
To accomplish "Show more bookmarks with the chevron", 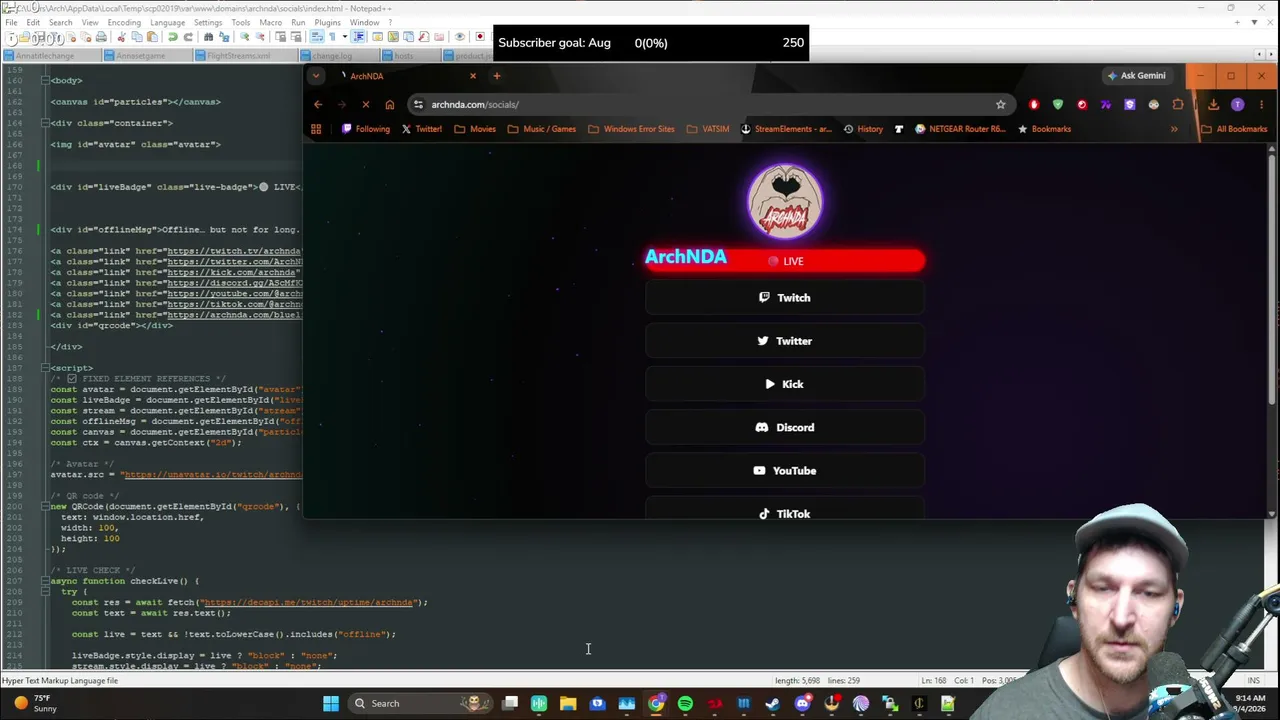I will pyautogui.click(x=1174, y=129).
